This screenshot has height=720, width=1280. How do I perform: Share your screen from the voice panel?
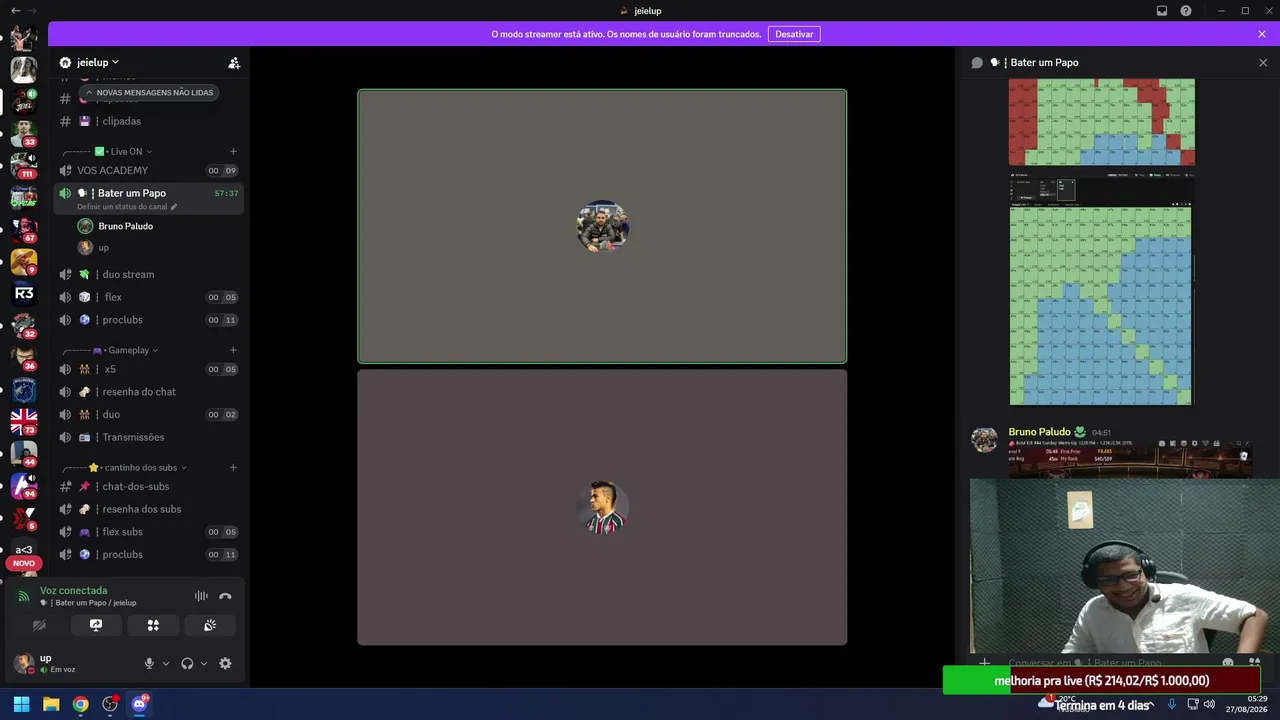(x=96, y=625)
